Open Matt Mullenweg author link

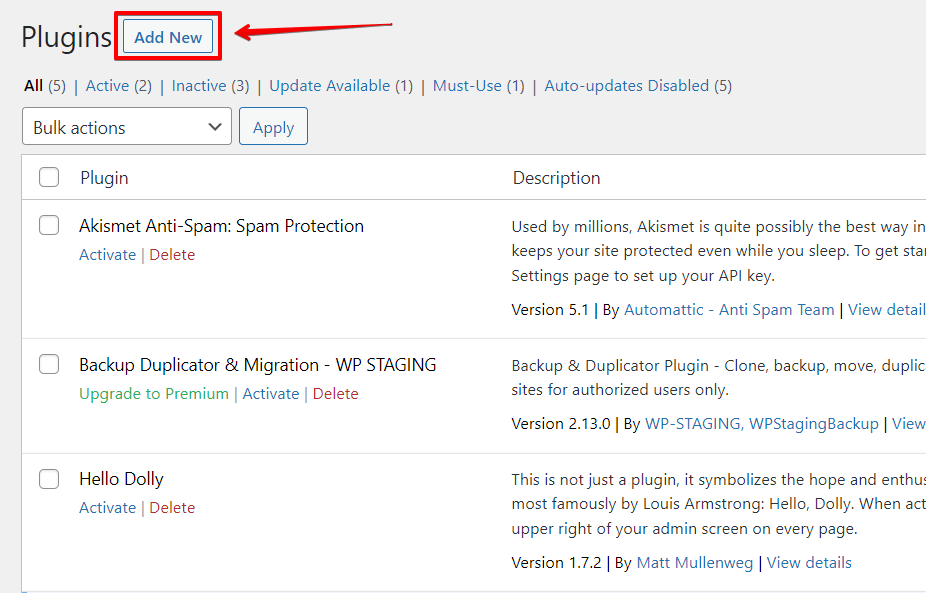pos(694,563)
